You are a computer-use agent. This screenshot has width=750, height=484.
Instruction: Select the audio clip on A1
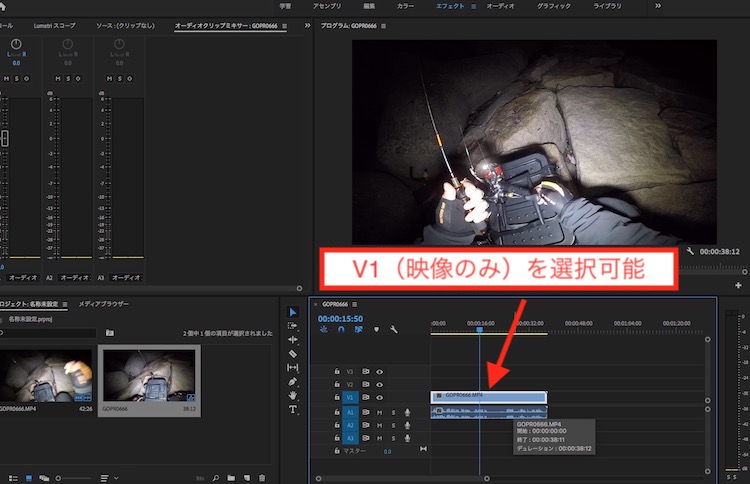tap(489, 412)
